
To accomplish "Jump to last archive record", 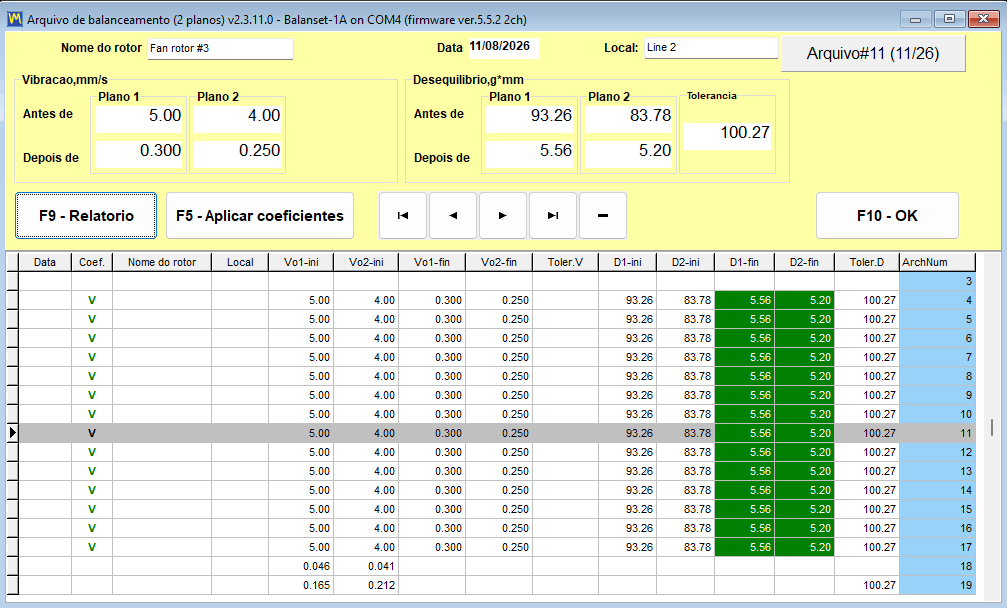I will tap(553, 216).
